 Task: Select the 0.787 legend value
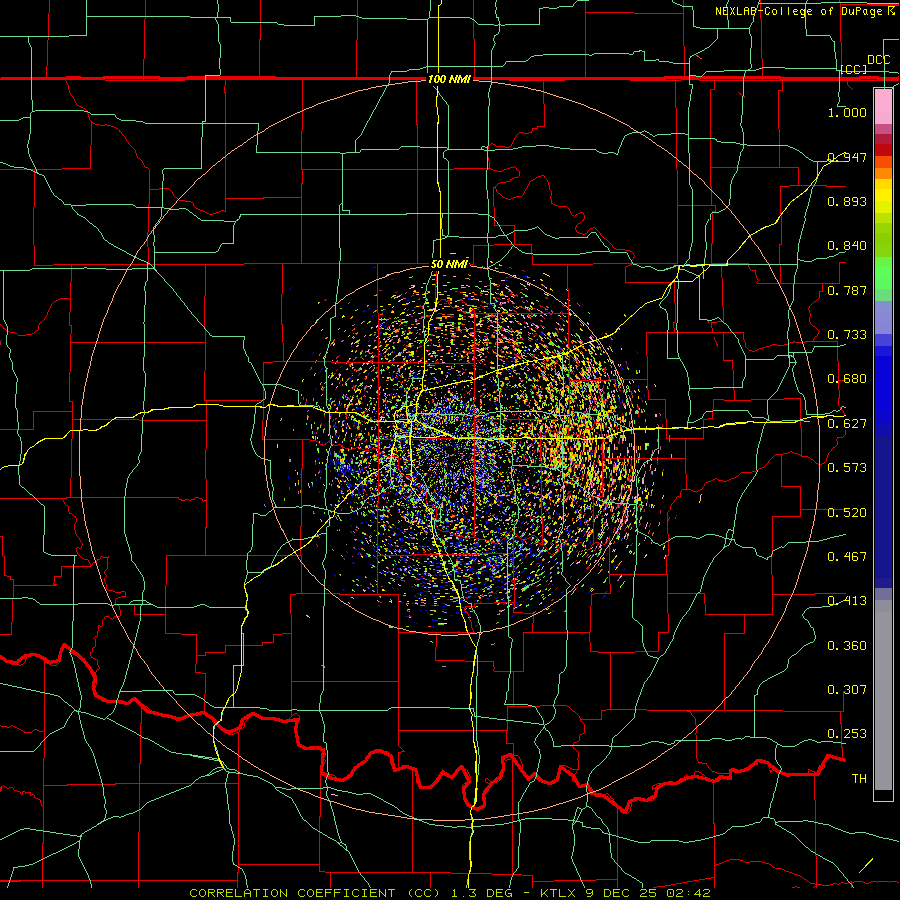point(847,290)
